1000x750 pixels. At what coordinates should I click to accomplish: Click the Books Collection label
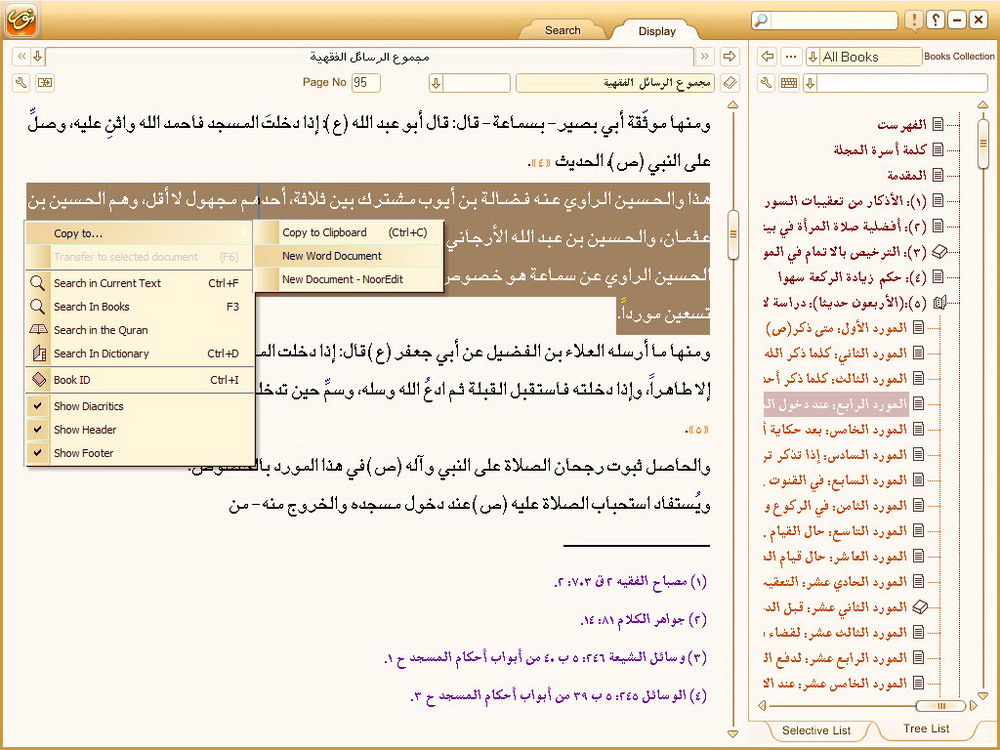(x=959, y=56)
